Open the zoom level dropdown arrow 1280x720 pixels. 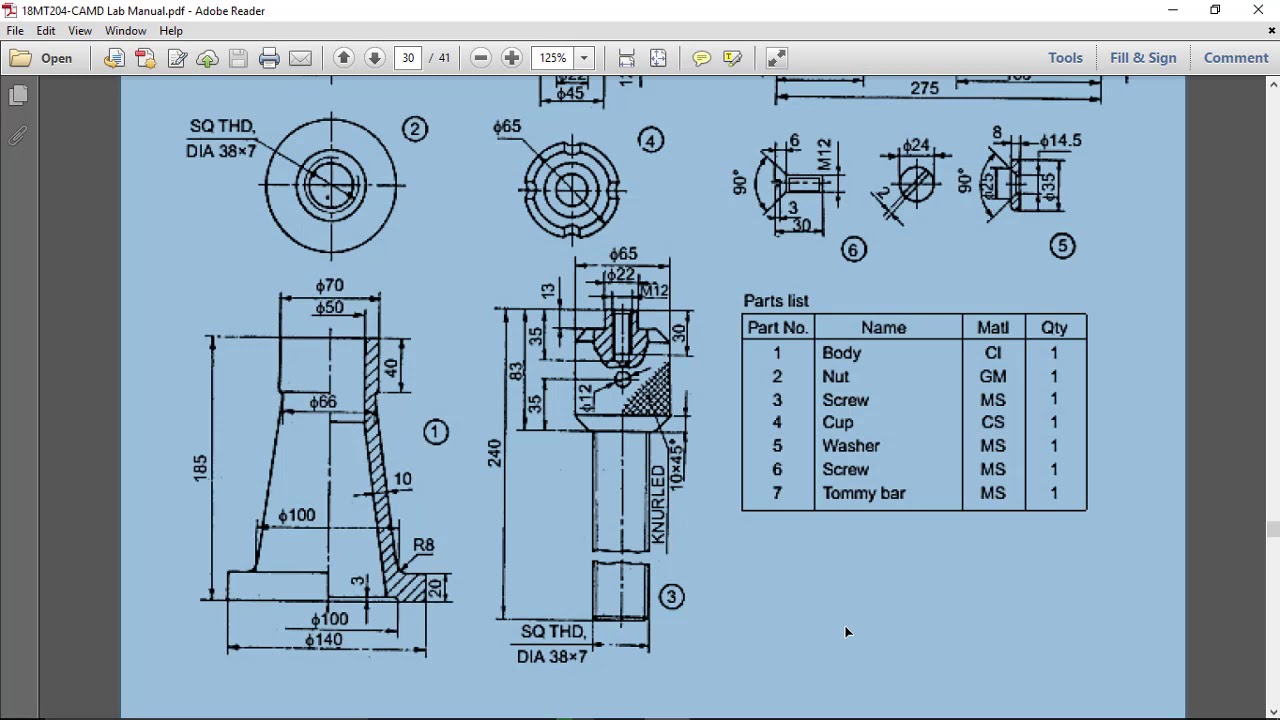click(585, 58)
